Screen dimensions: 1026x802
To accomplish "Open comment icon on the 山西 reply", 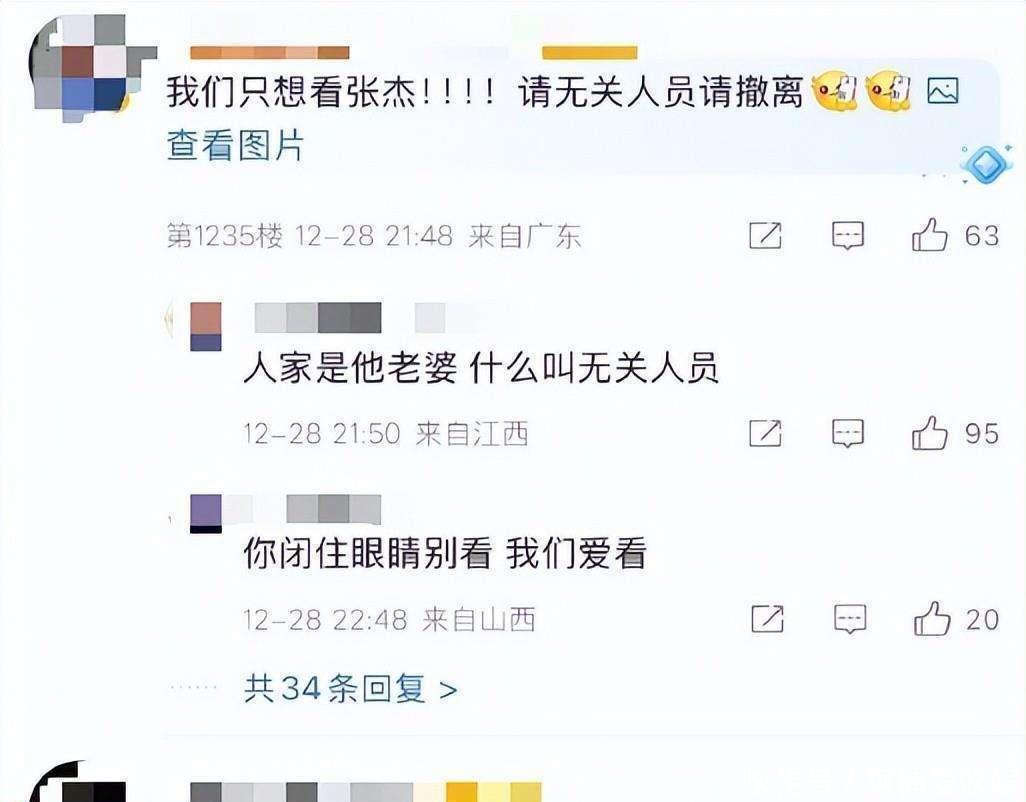I will [x=850, y=619].
